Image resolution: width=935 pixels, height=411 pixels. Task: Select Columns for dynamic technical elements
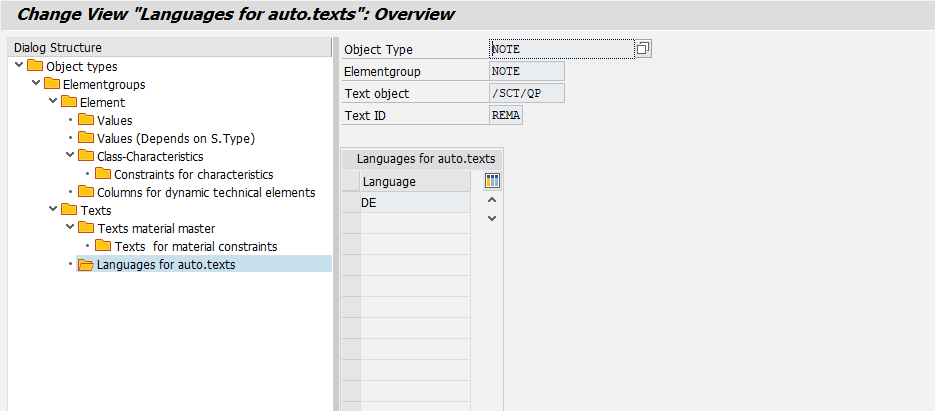205,192
